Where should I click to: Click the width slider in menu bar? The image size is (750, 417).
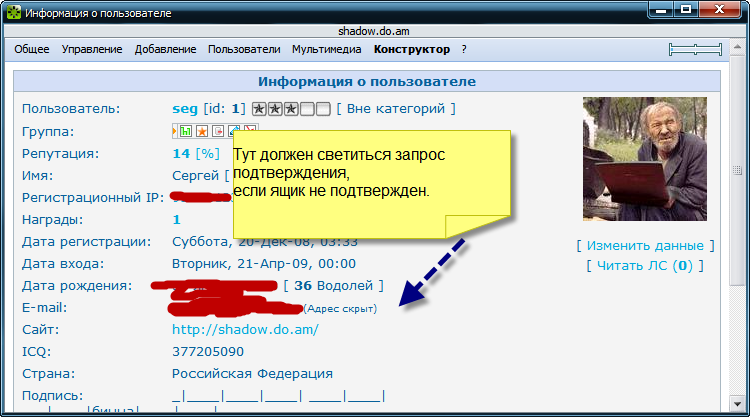pyautogui.click(x=695, y=49)
